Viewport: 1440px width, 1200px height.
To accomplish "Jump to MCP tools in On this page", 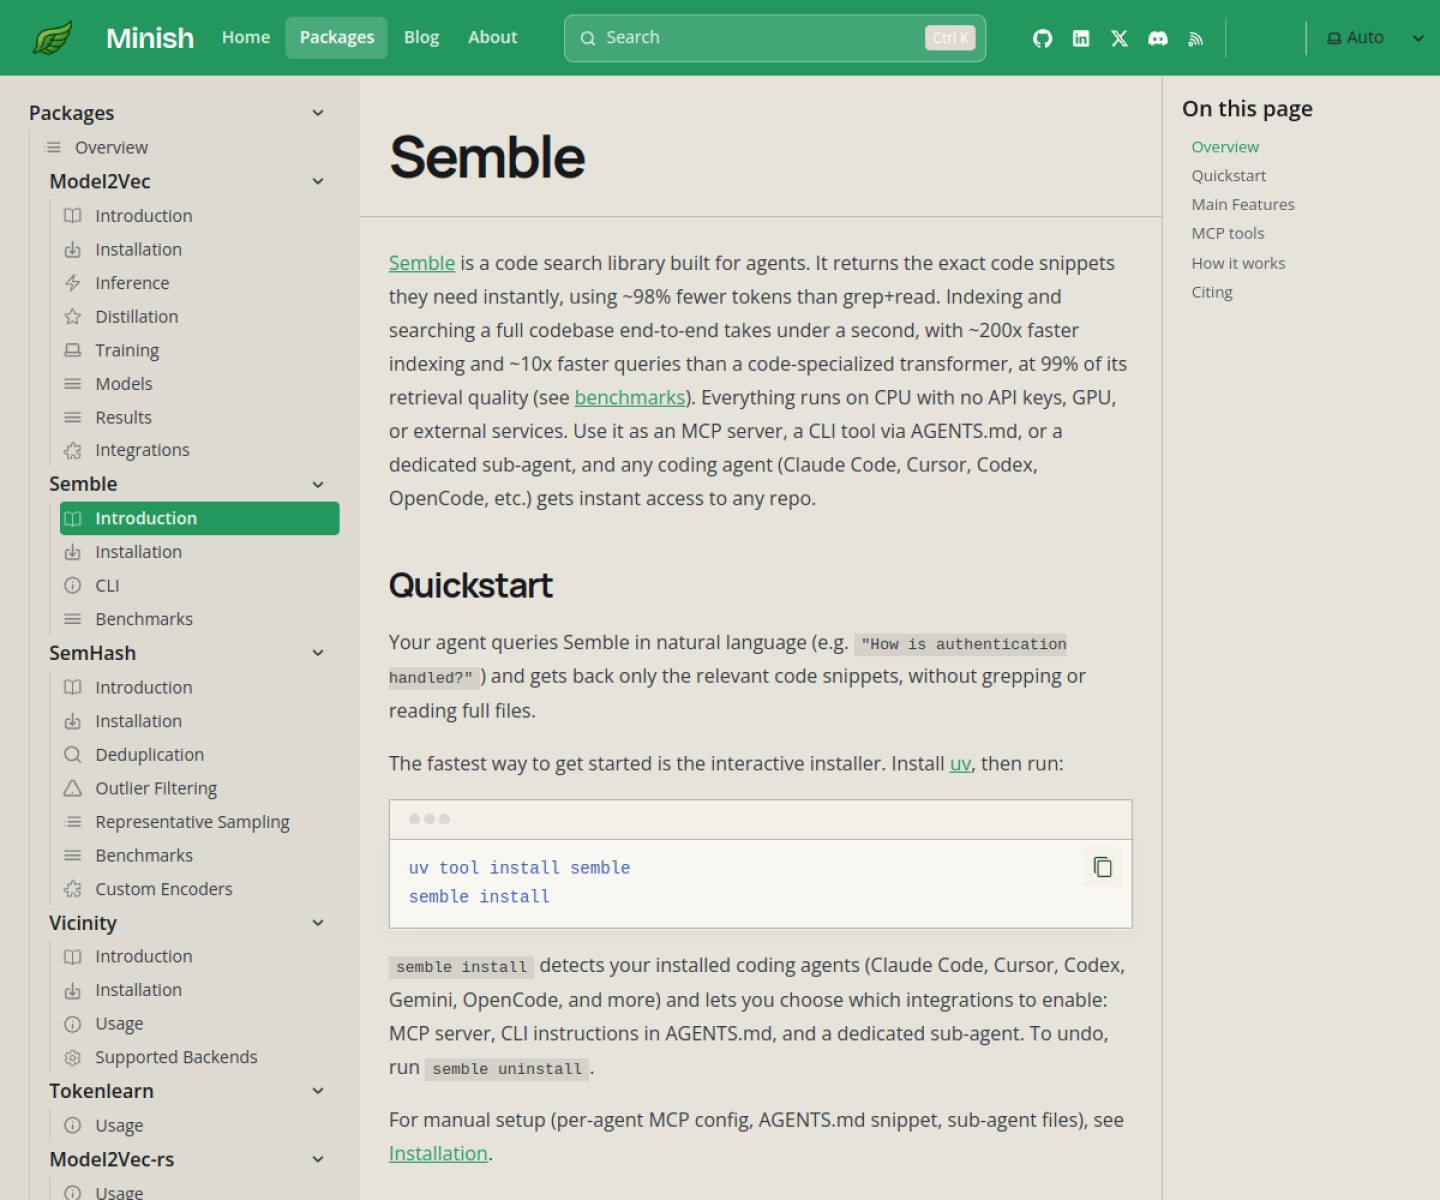I will [x=1228, y=234].
